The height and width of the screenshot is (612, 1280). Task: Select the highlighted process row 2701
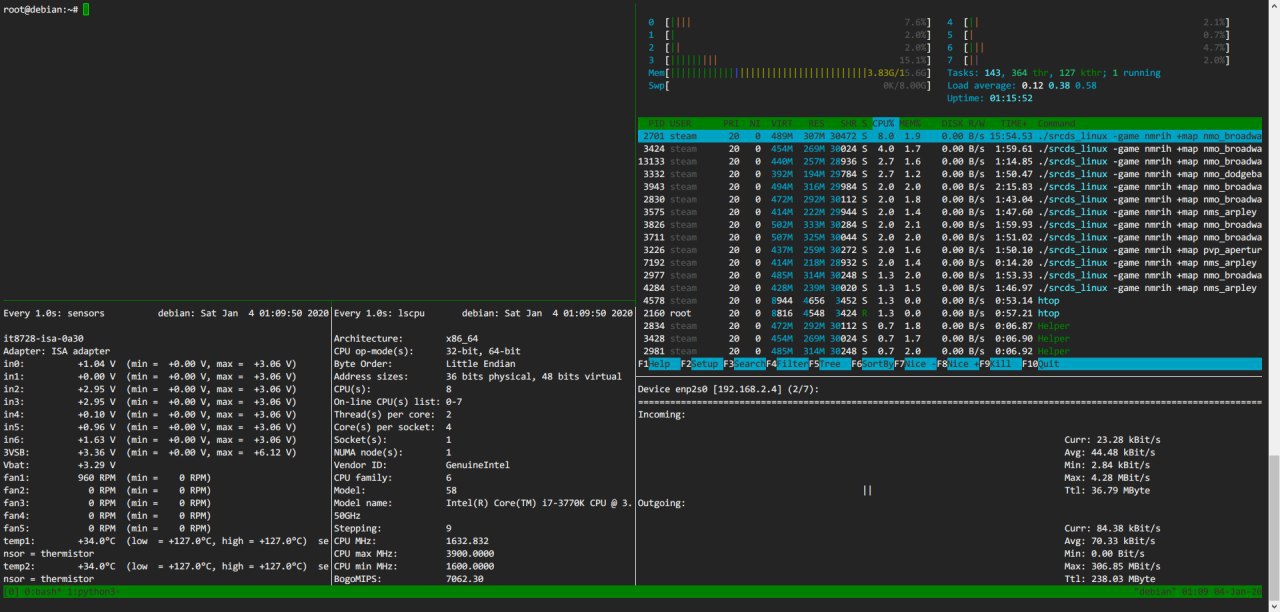(x=950, y=136)
